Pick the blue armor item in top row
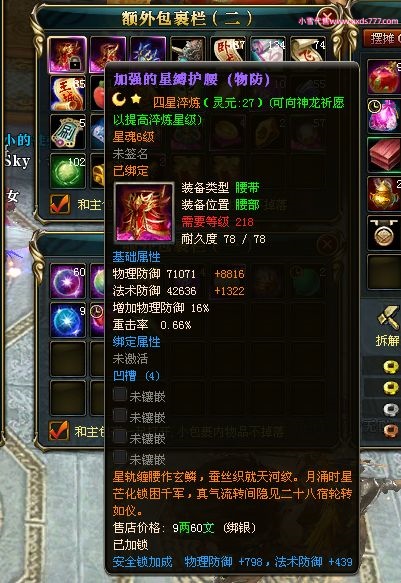Image resolution: width=401 pixels, height=583 pixels. pyautogui.click(x=148, y=49)
